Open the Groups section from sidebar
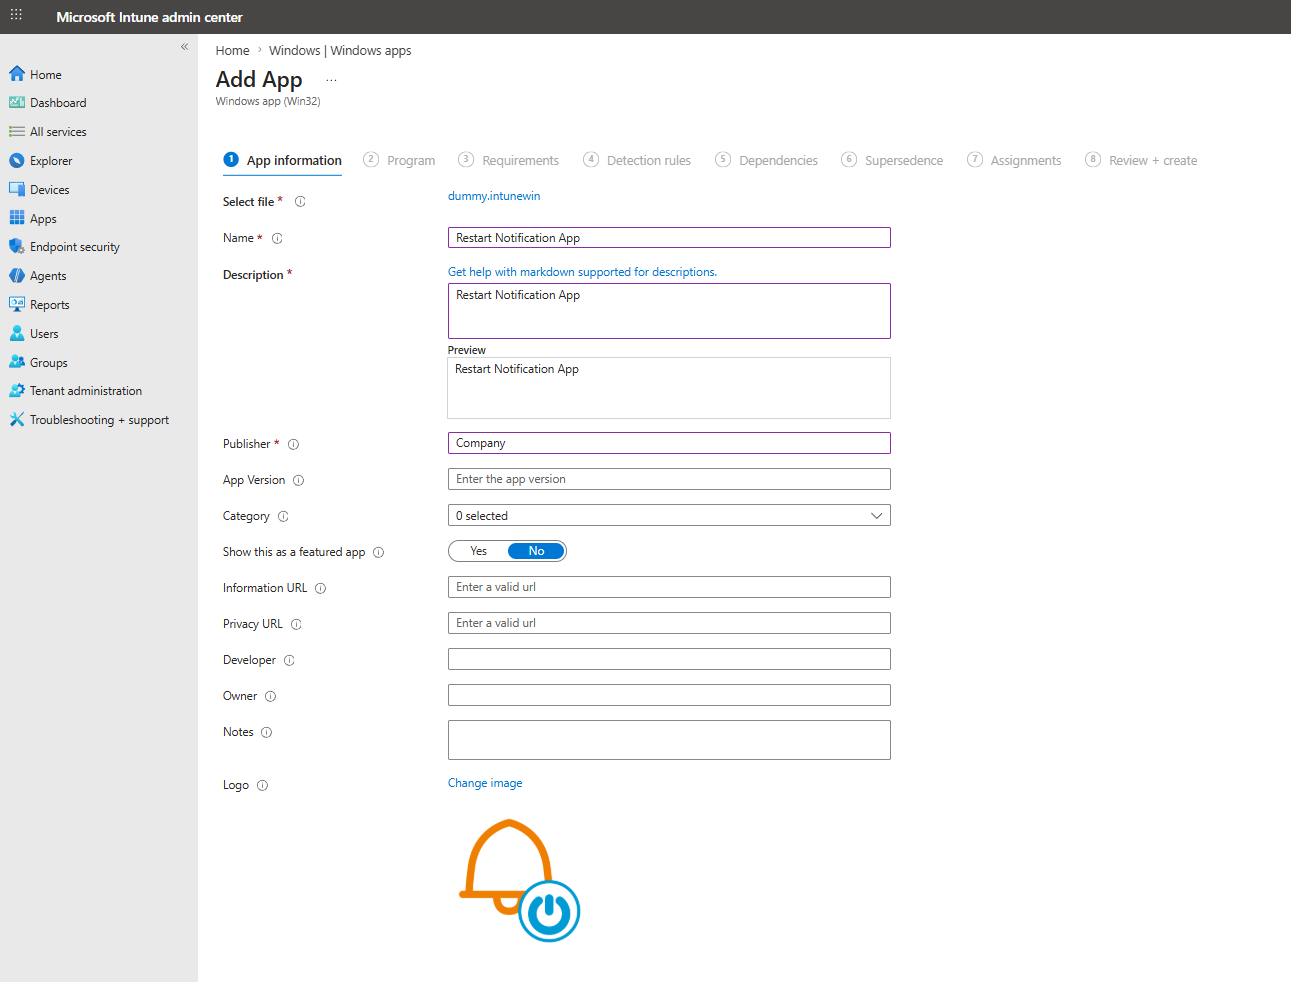Viewport: 1291px width, 982px height. tap(47, 361)
